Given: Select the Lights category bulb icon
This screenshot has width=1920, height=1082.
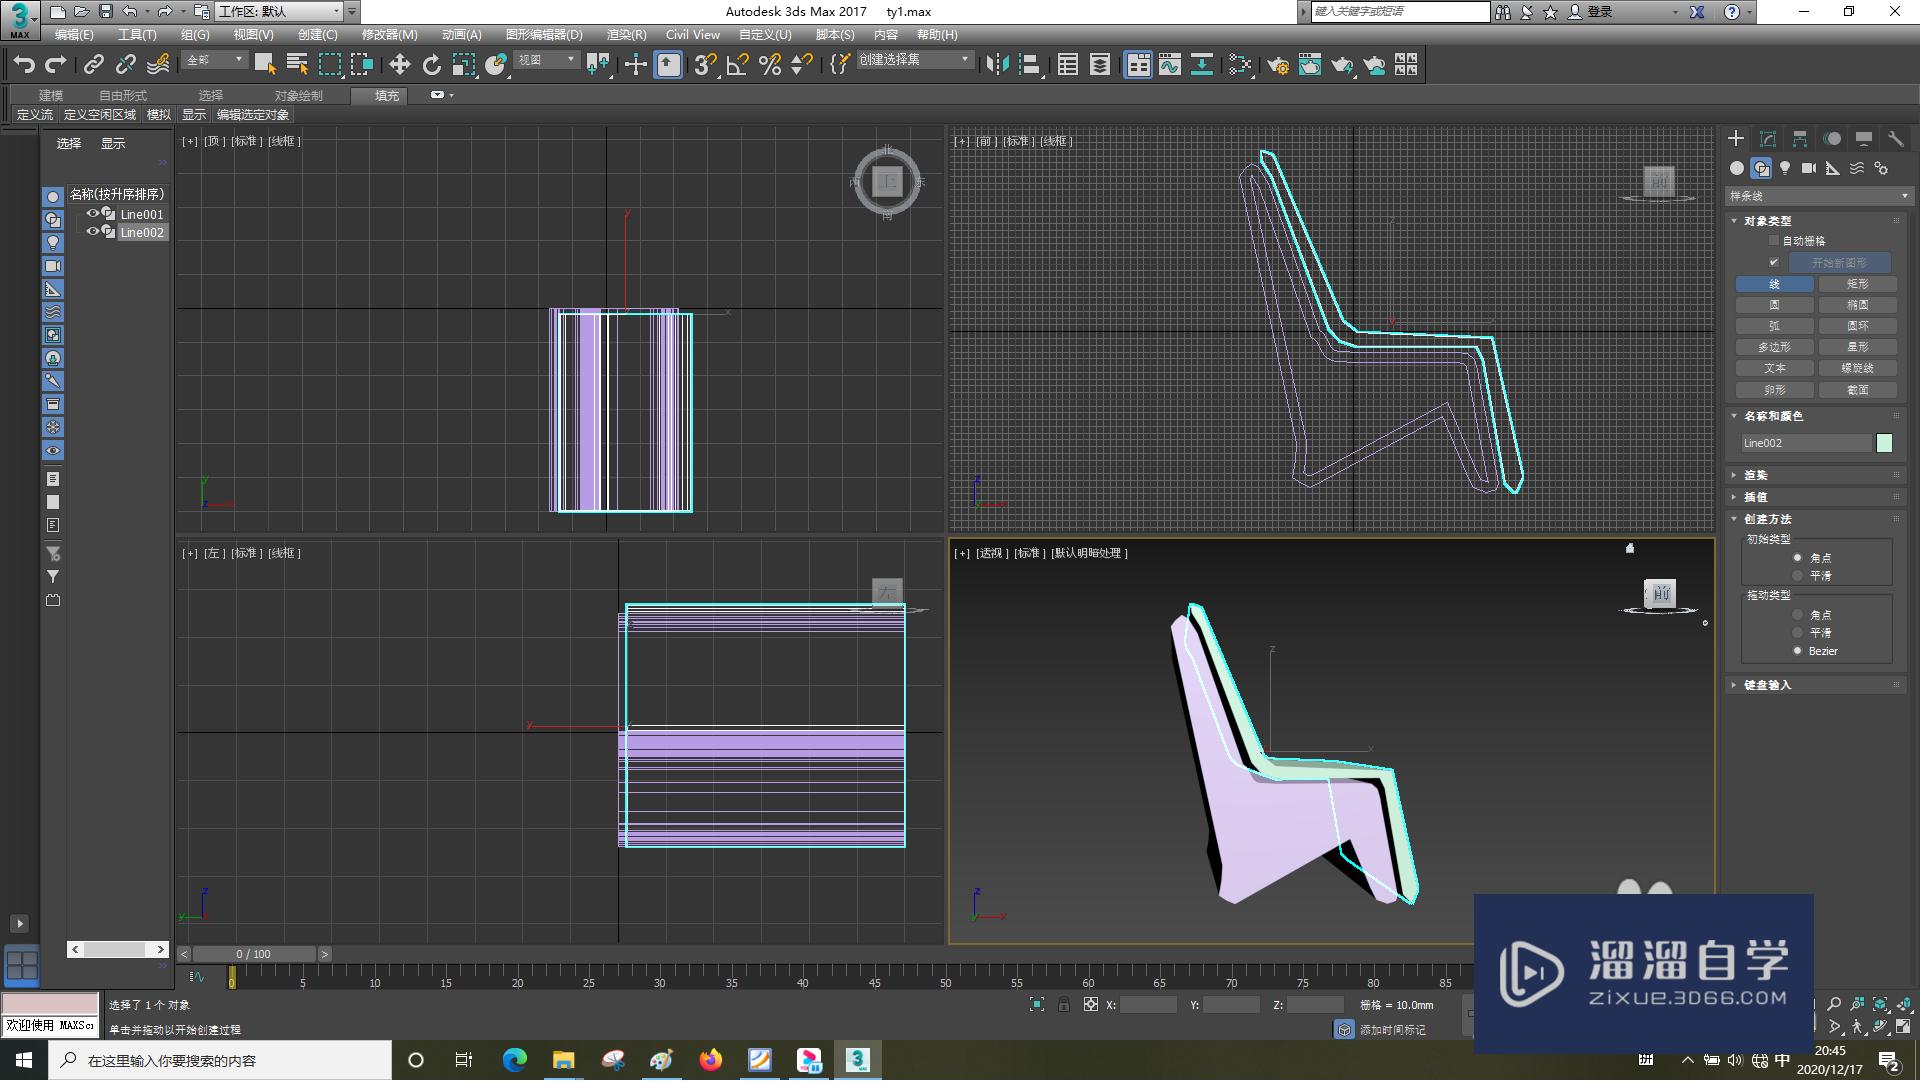Looking at the screenshot, I should (x=1785, y=168).
